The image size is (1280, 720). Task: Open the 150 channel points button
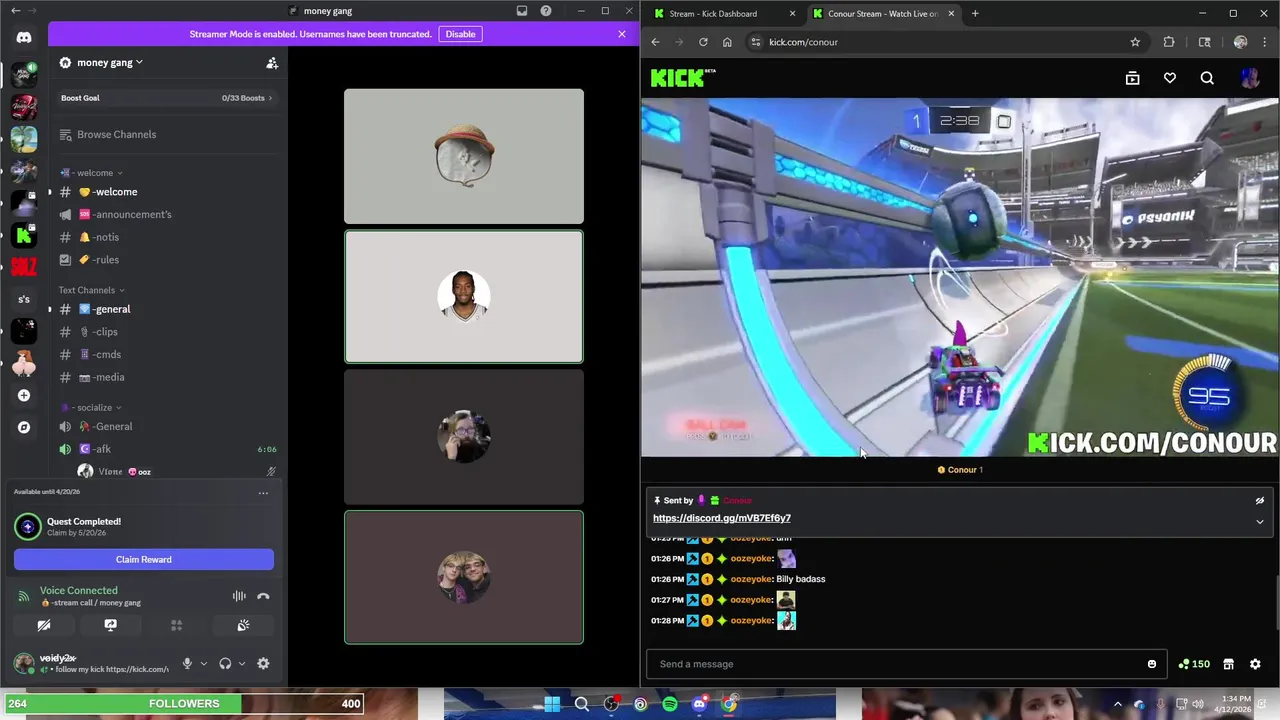(1194, 664)
